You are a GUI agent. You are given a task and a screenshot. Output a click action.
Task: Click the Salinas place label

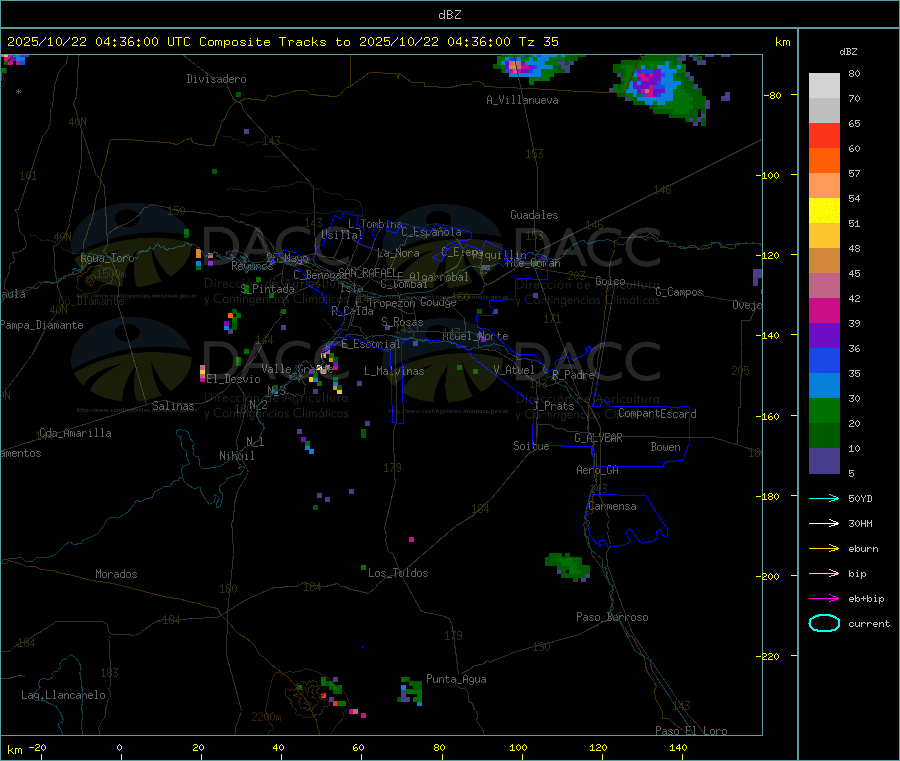tap(173, 406)
